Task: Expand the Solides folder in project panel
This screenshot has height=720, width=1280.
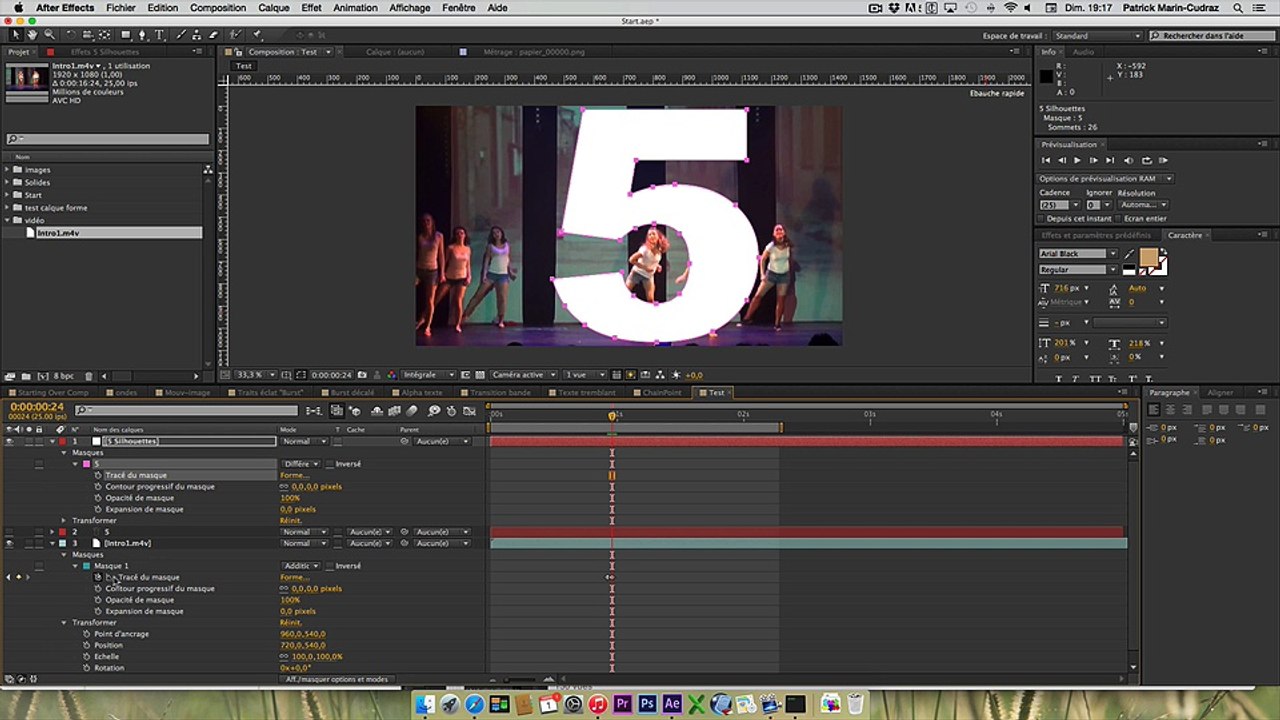Action: (7, 182)
